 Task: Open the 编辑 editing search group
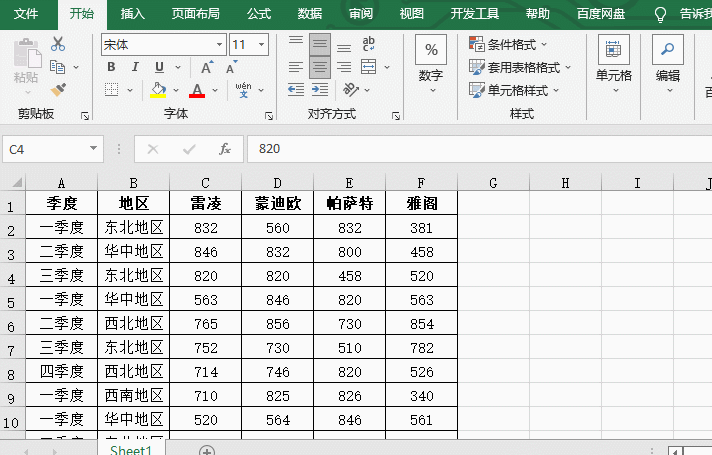[x=668, y=64]
